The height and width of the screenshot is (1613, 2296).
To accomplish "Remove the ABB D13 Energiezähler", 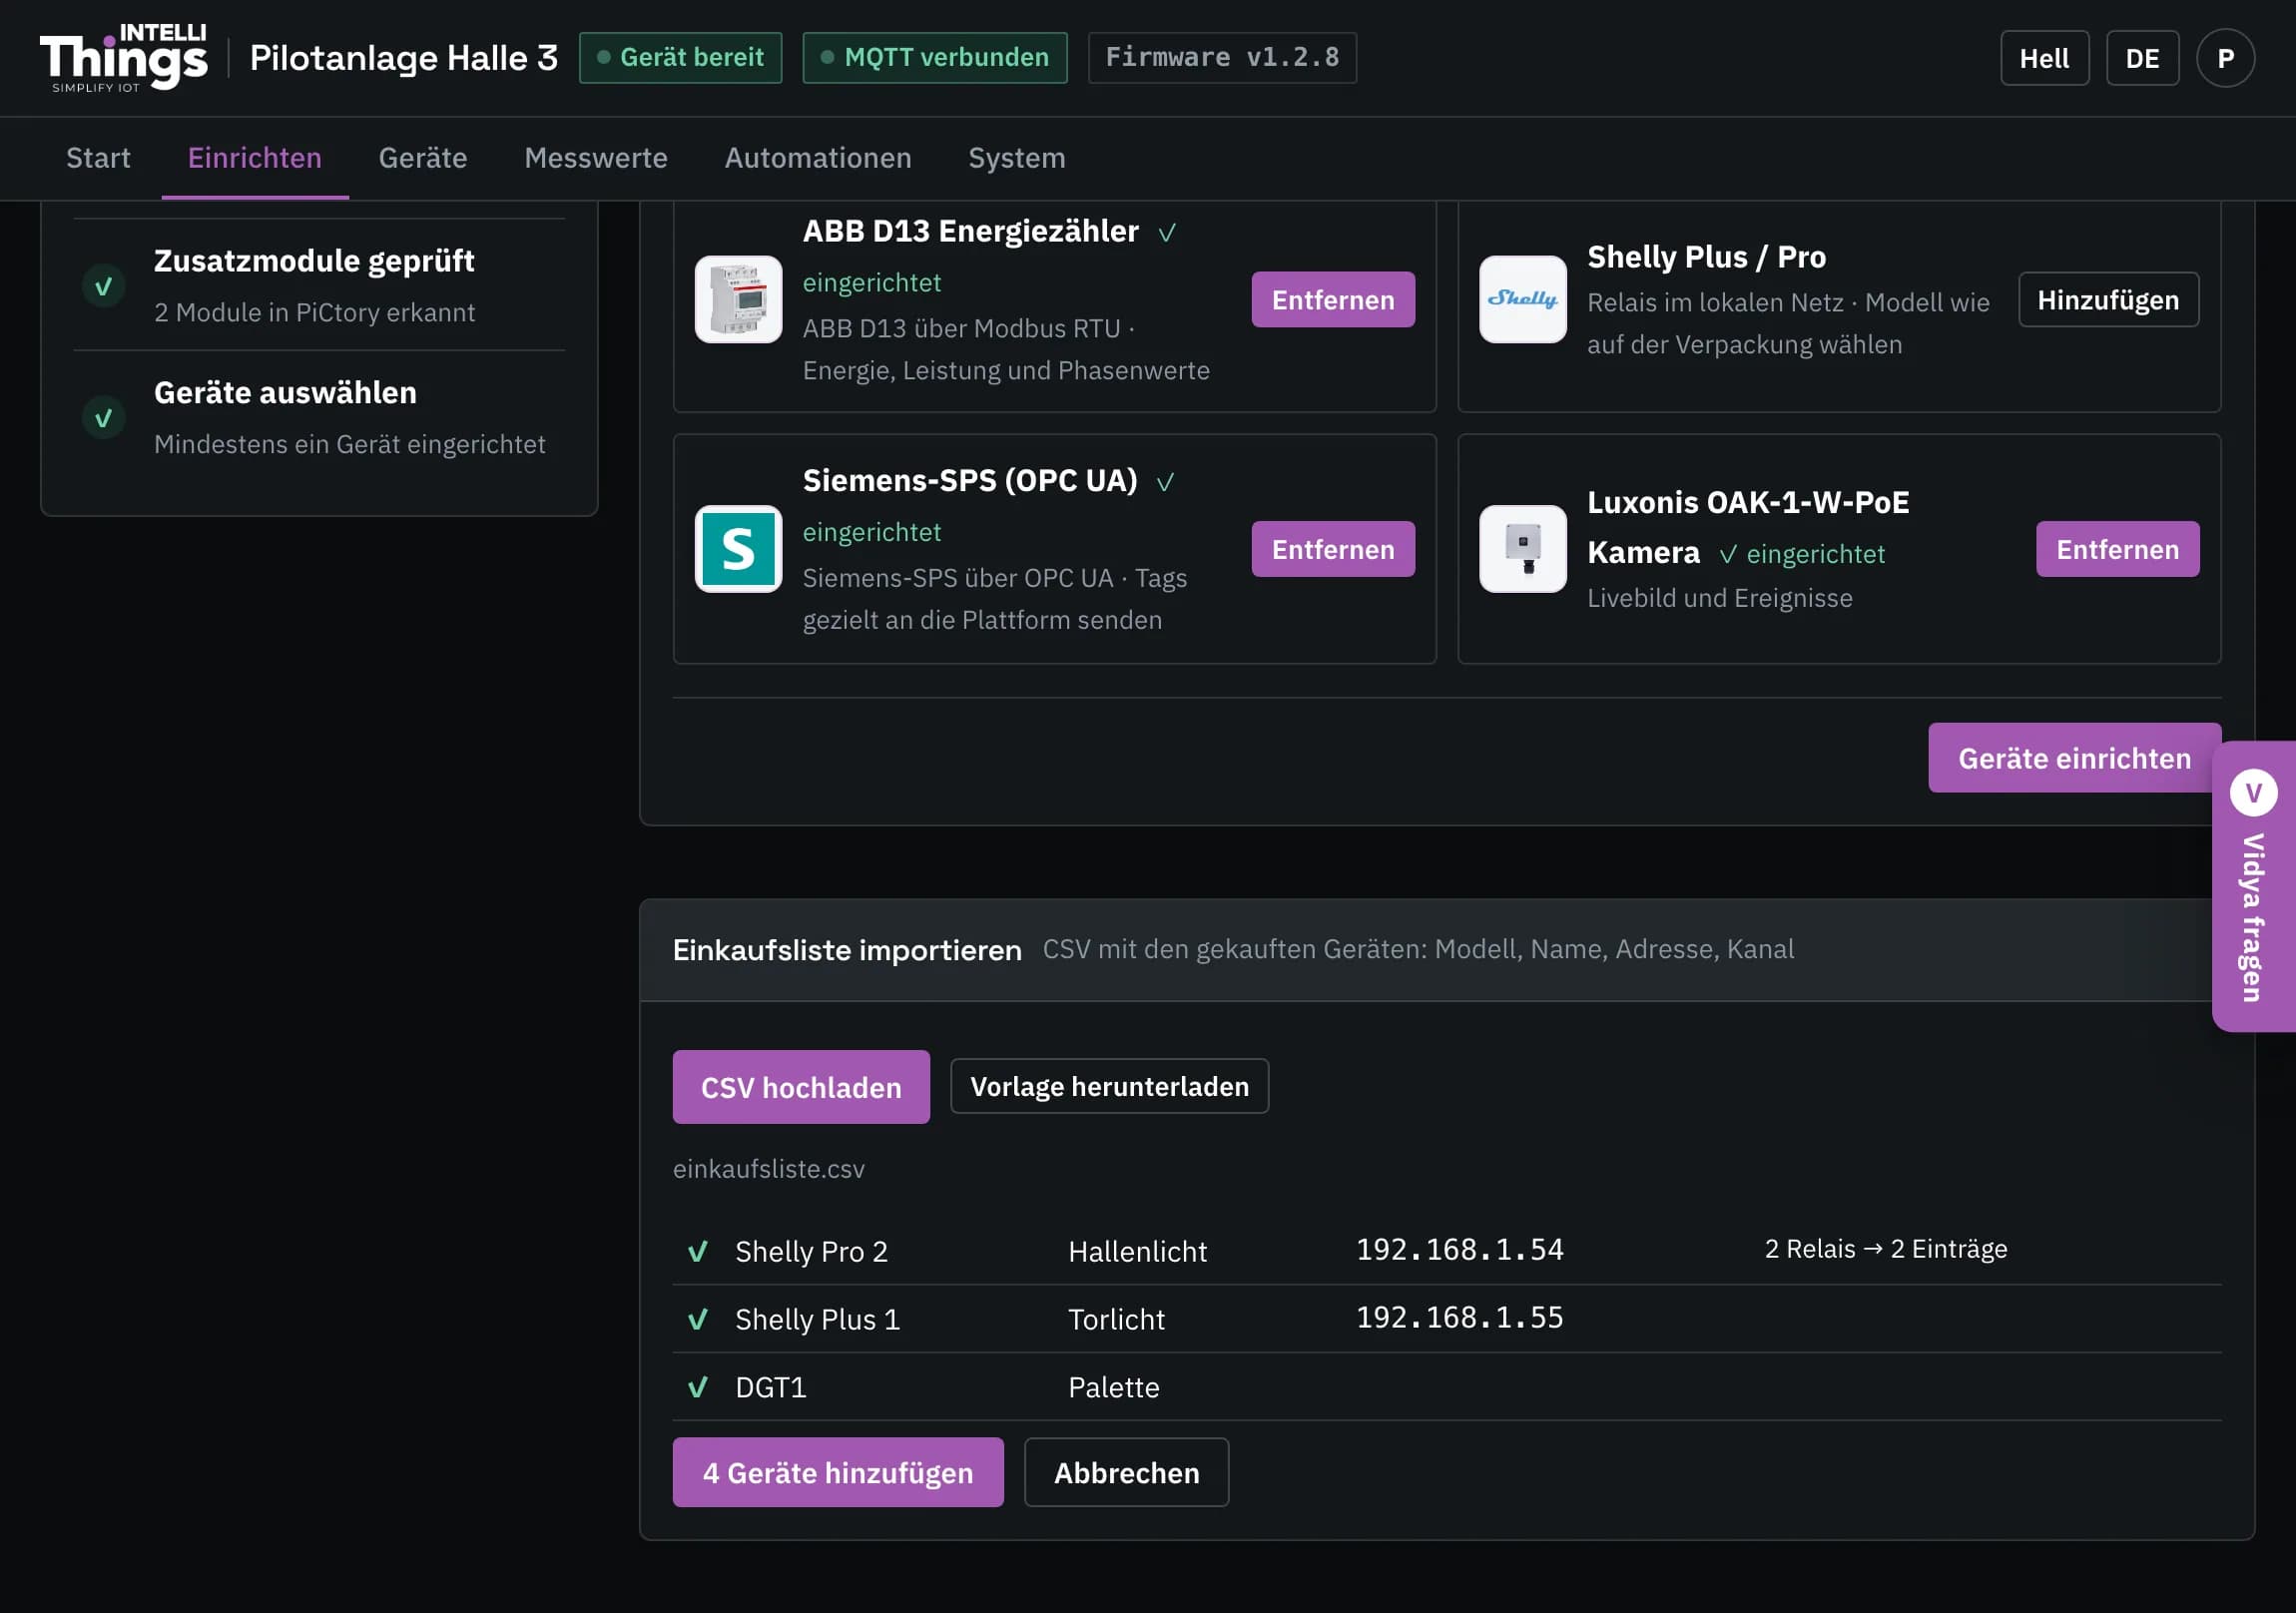I will [1333, 299].
